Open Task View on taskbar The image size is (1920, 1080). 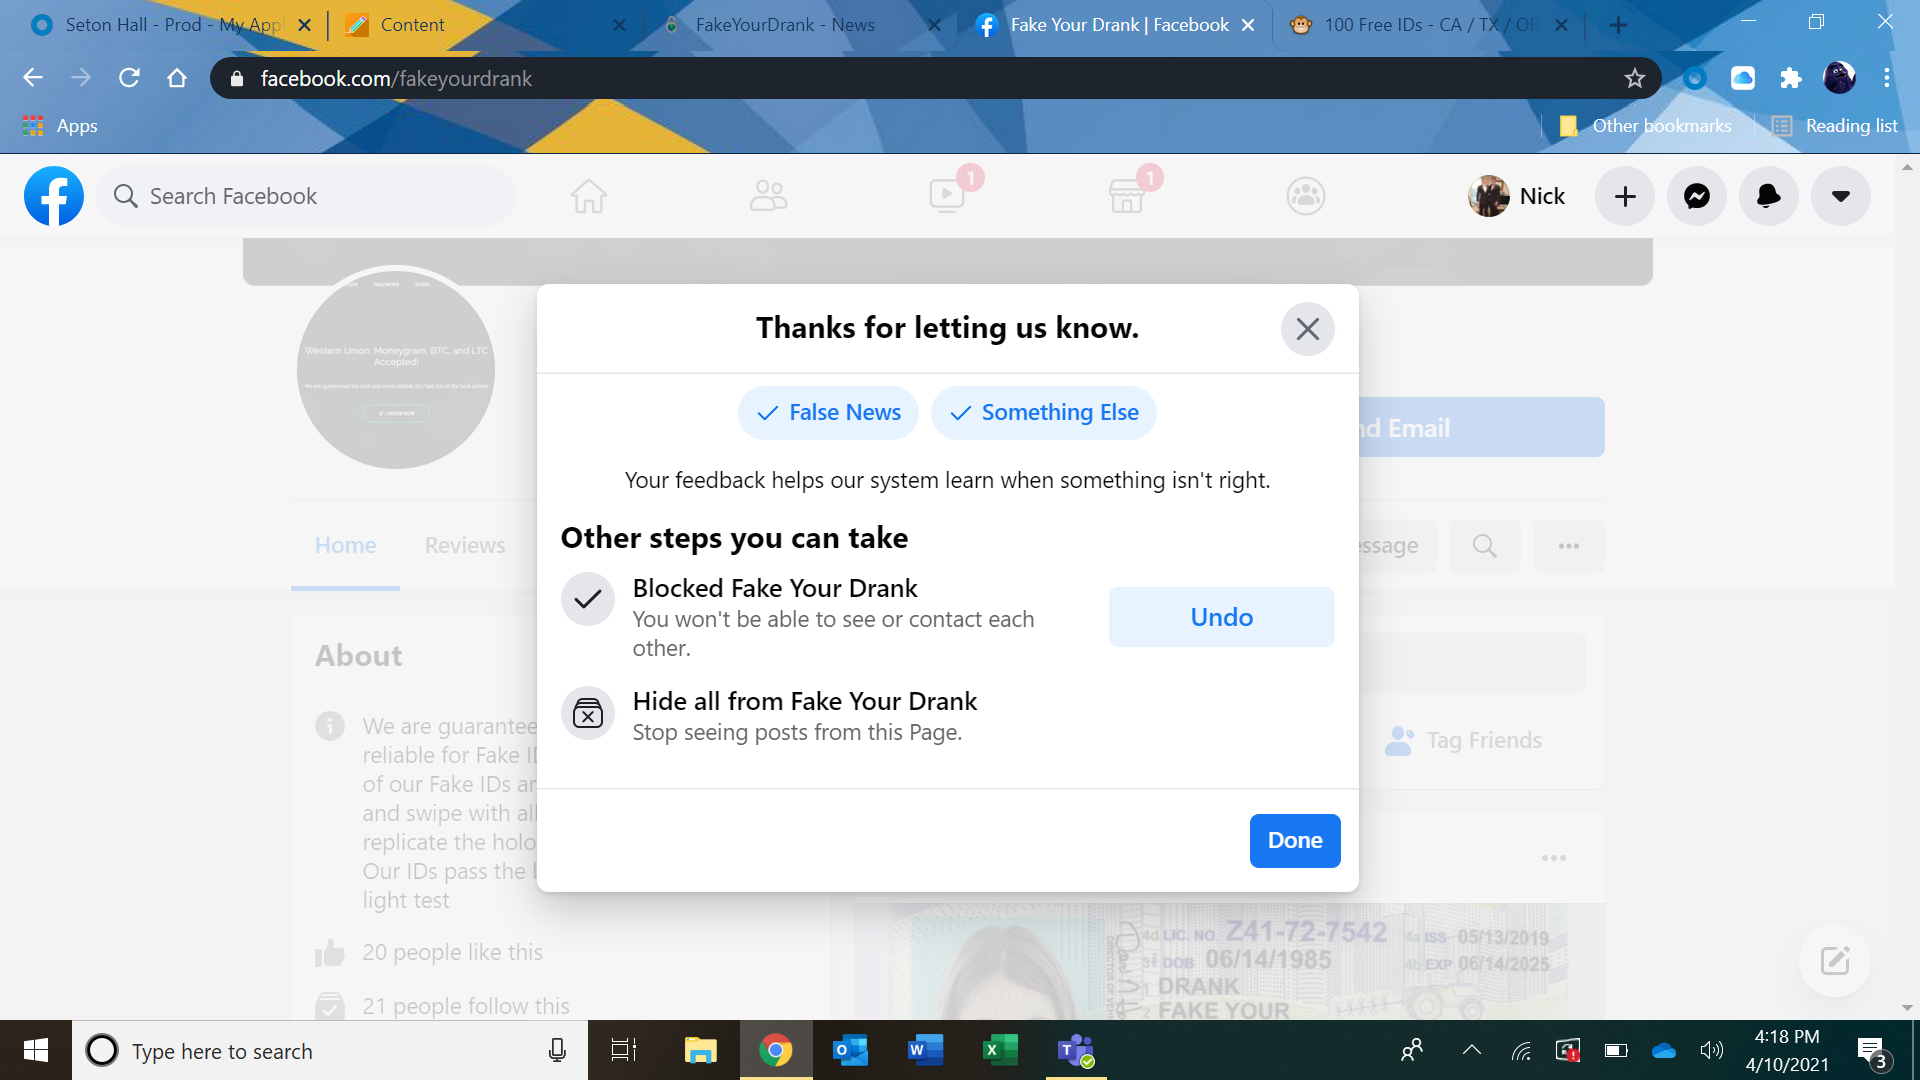pyautogui.click(x=624, y=1050)
